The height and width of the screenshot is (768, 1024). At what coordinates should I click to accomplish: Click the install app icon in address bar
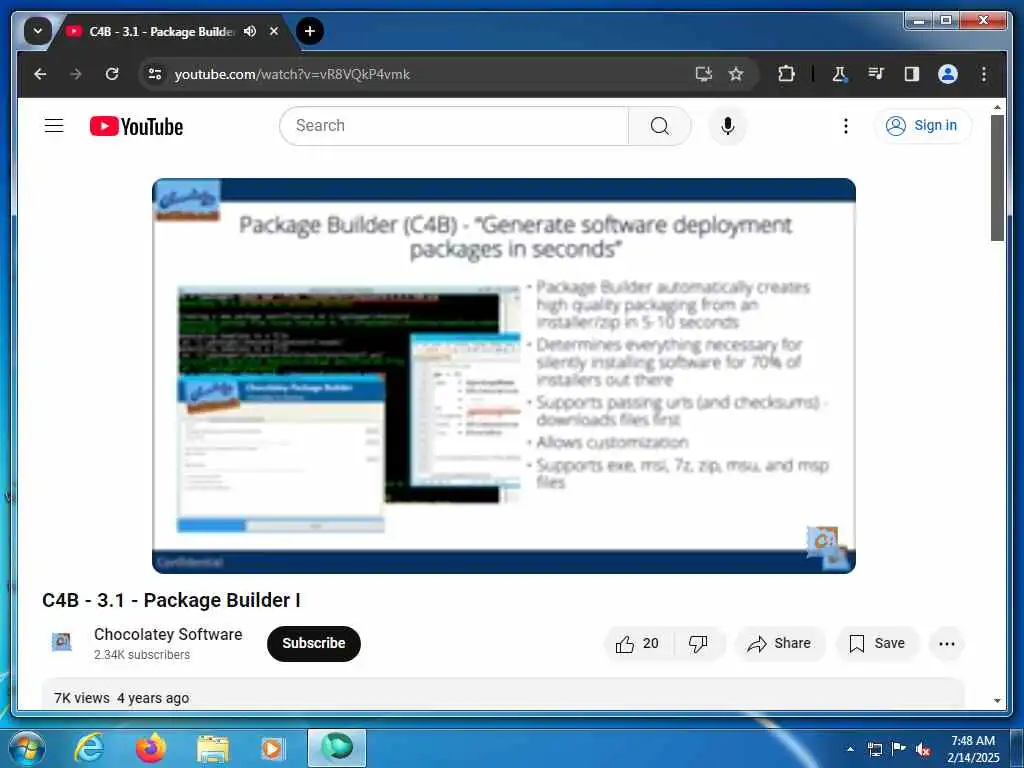click(x=703, y=74)
